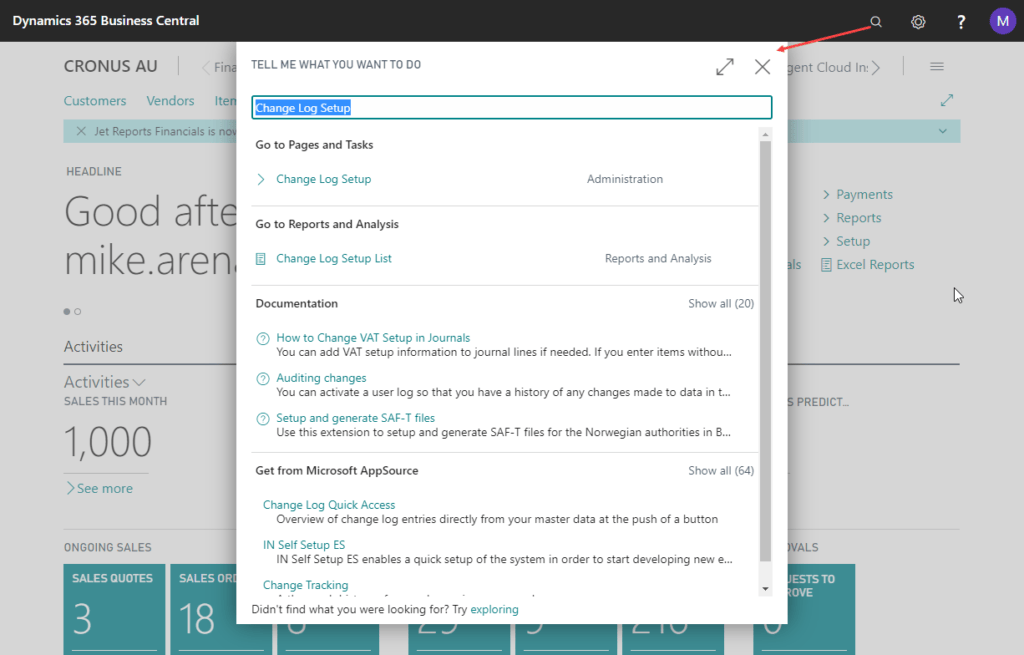Click scrollbar up arrow in results list
The height and width of the screenshot is (655, 1024).
(x=765, y=134)
